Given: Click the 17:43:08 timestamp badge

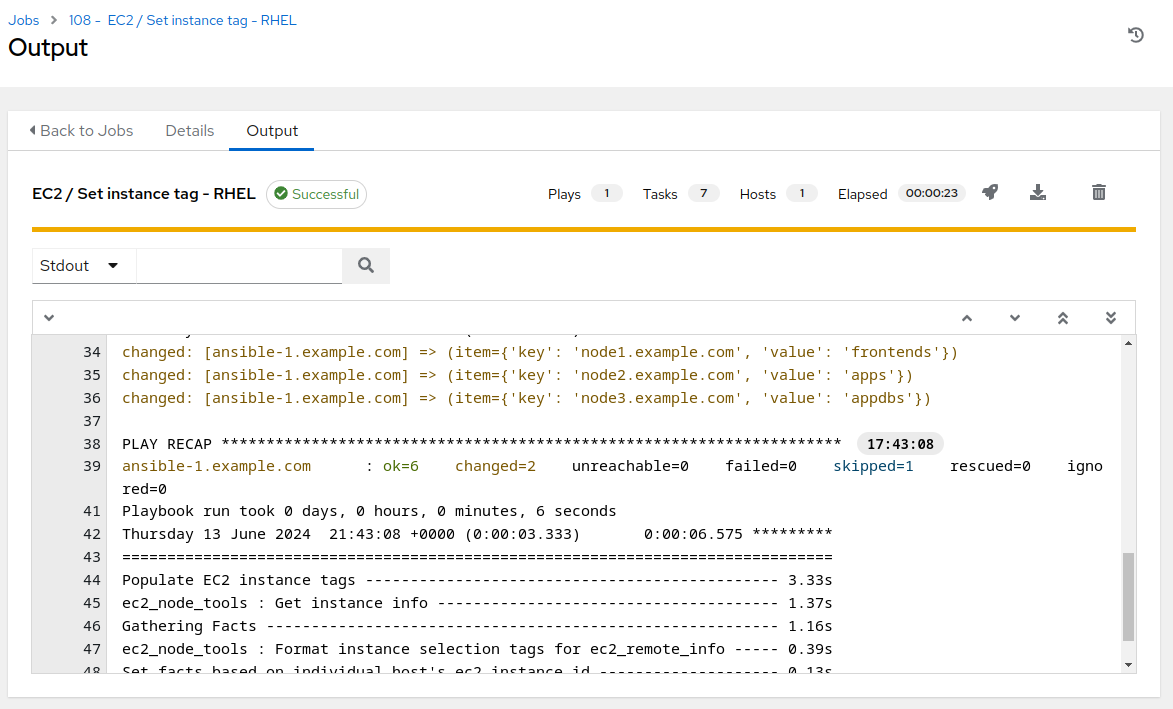Looking at the screenshot, I should coord(900,444).
